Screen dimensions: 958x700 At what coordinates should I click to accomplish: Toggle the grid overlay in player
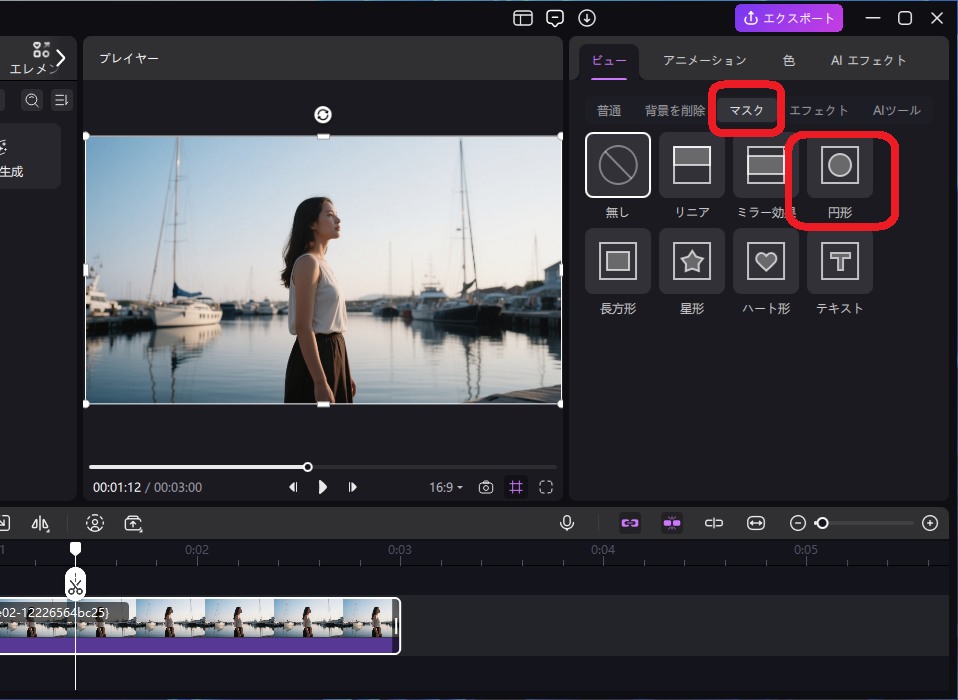[x=516, y=487]
